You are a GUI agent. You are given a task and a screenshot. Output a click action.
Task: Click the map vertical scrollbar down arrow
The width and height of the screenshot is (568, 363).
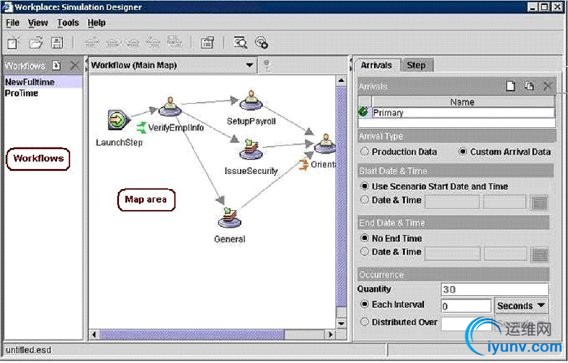pyautogui.click(x=341, y=323)
